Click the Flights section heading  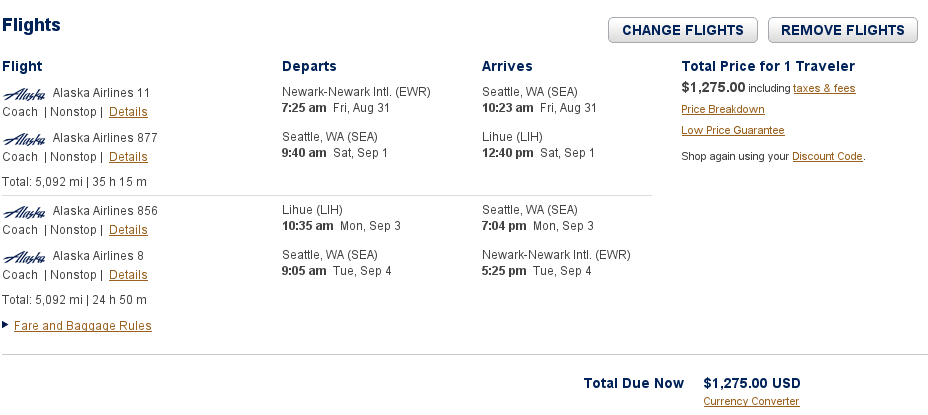pos(31,25)
